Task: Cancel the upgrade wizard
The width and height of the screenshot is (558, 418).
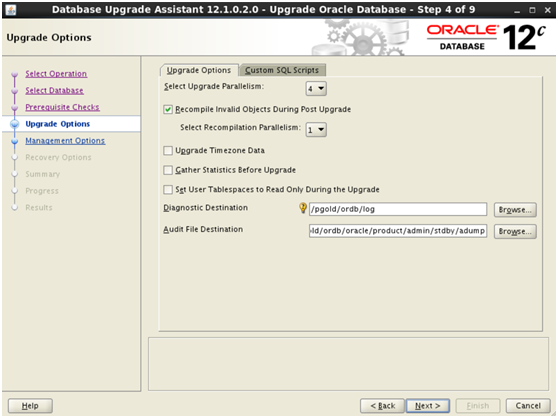Action: click(528, 406)
